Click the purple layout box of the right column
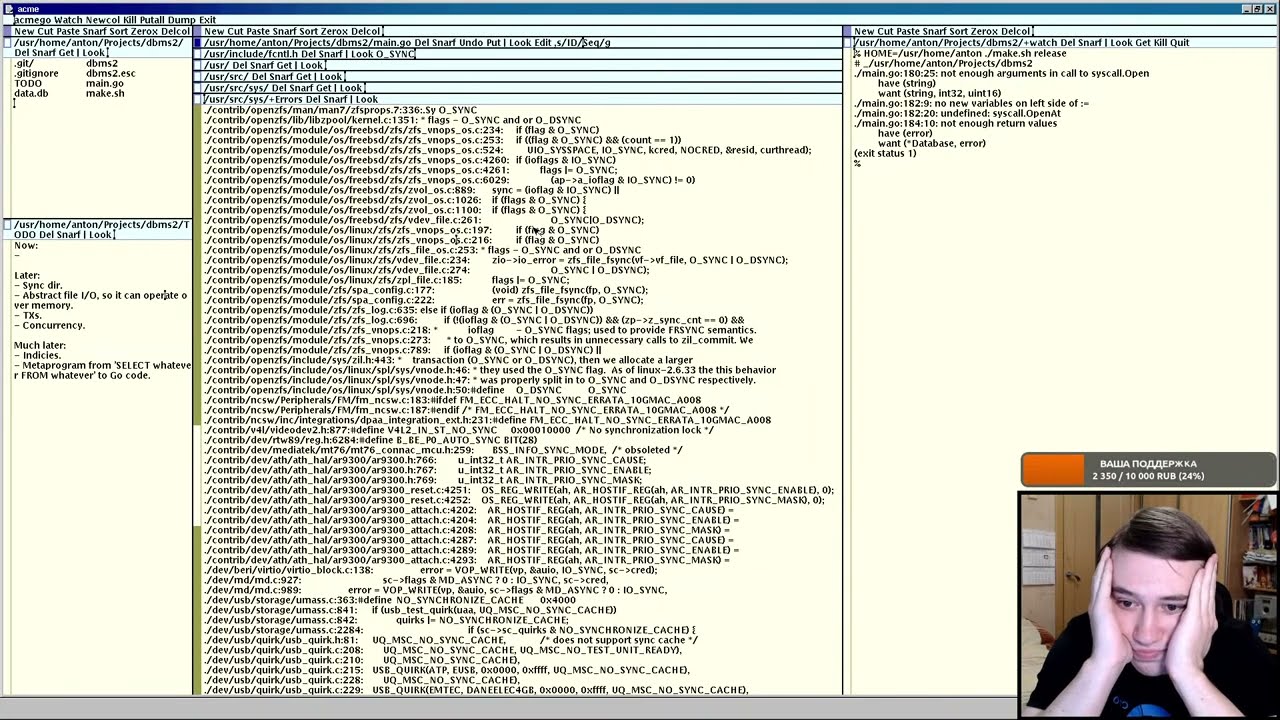Image resolution: width=1280 pixels, height=720 pixels. pyautogui.click(x=848, y=32)
